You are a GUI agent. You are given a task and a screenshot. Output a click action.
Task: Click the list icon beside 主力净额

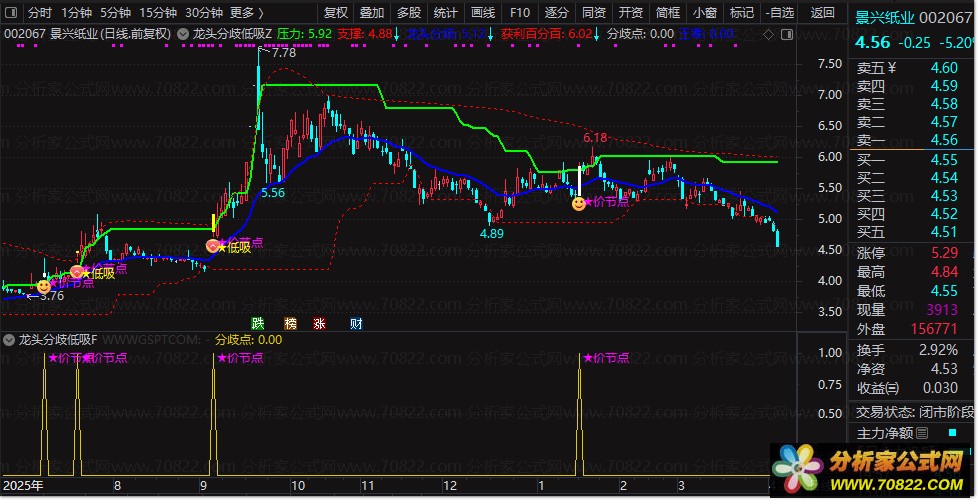pos(922,432)
